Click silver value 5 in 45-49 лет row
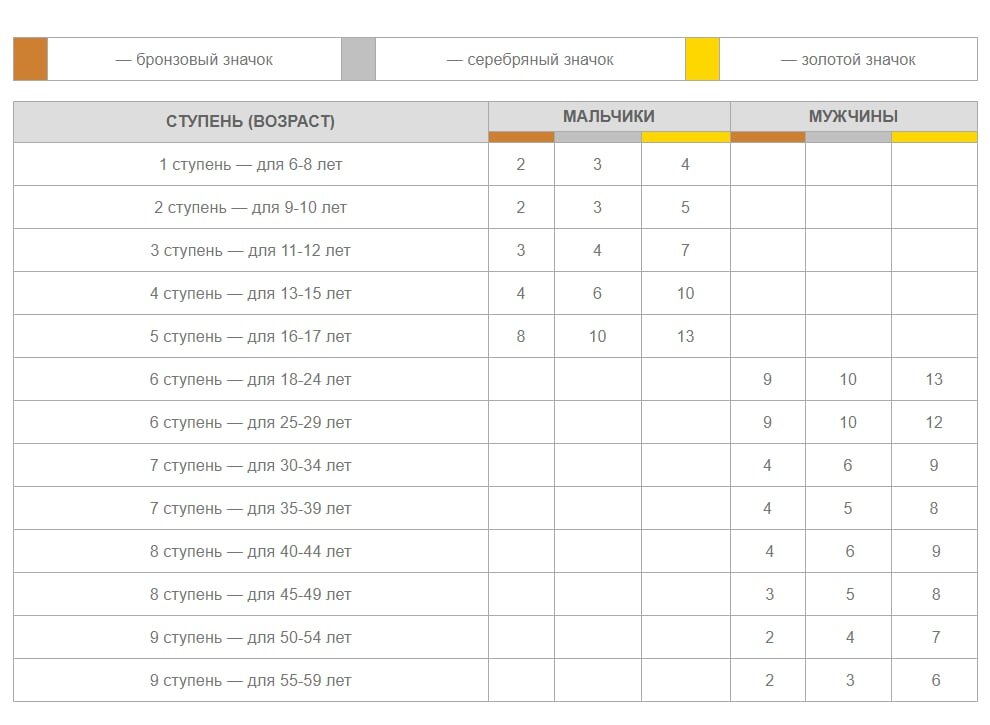 click(850, 594)
